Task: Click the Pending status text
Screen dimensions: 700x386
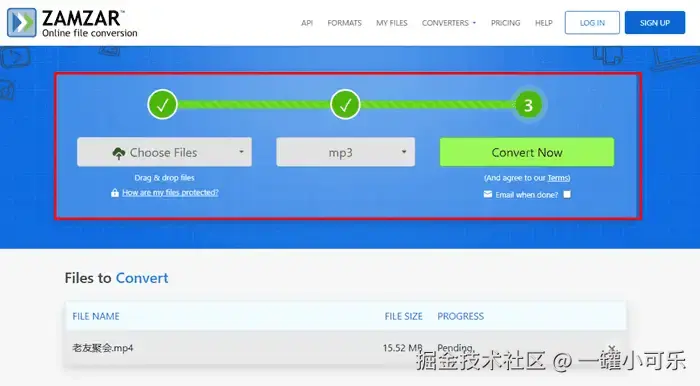Action: tap(455, 348)
